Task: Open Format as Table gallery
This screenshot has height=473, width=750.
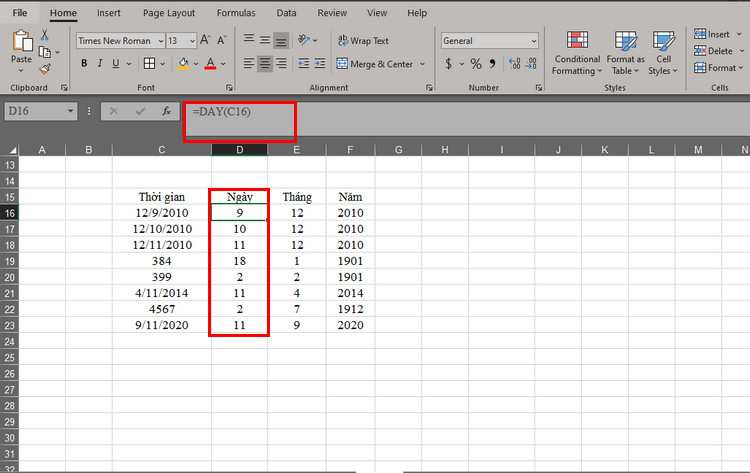Action: (x=626, y=53)
